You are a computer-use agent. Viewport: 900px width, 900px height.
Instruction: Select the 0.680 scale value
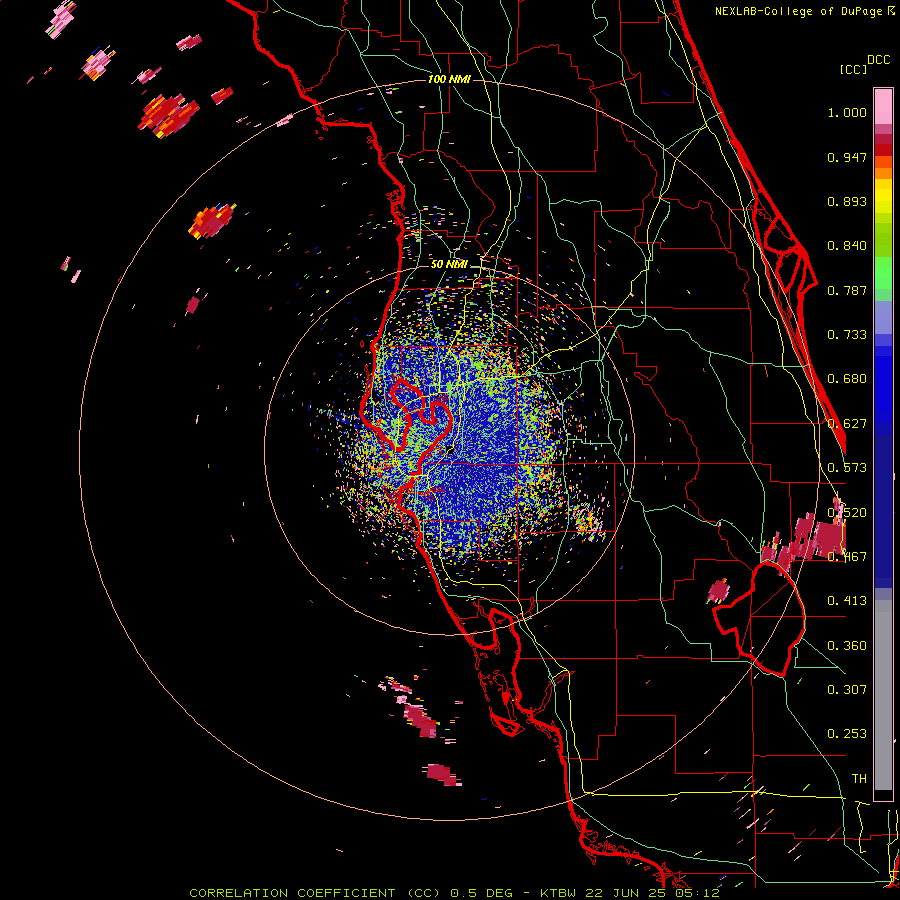pos(847,379)
